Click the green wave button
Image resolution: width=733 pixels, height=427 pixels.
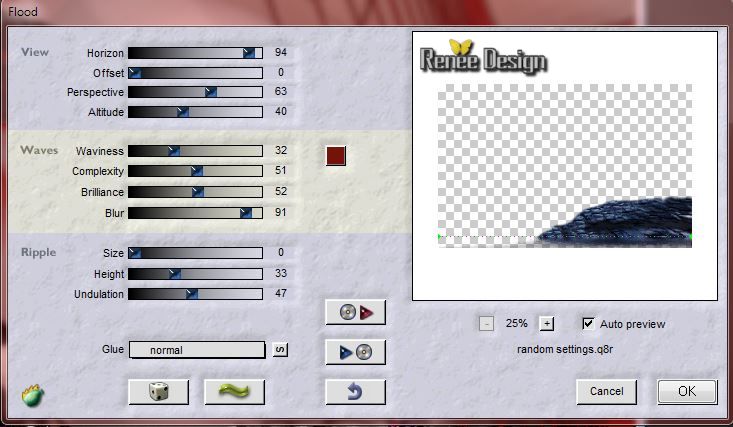click(x=235, y=391)
